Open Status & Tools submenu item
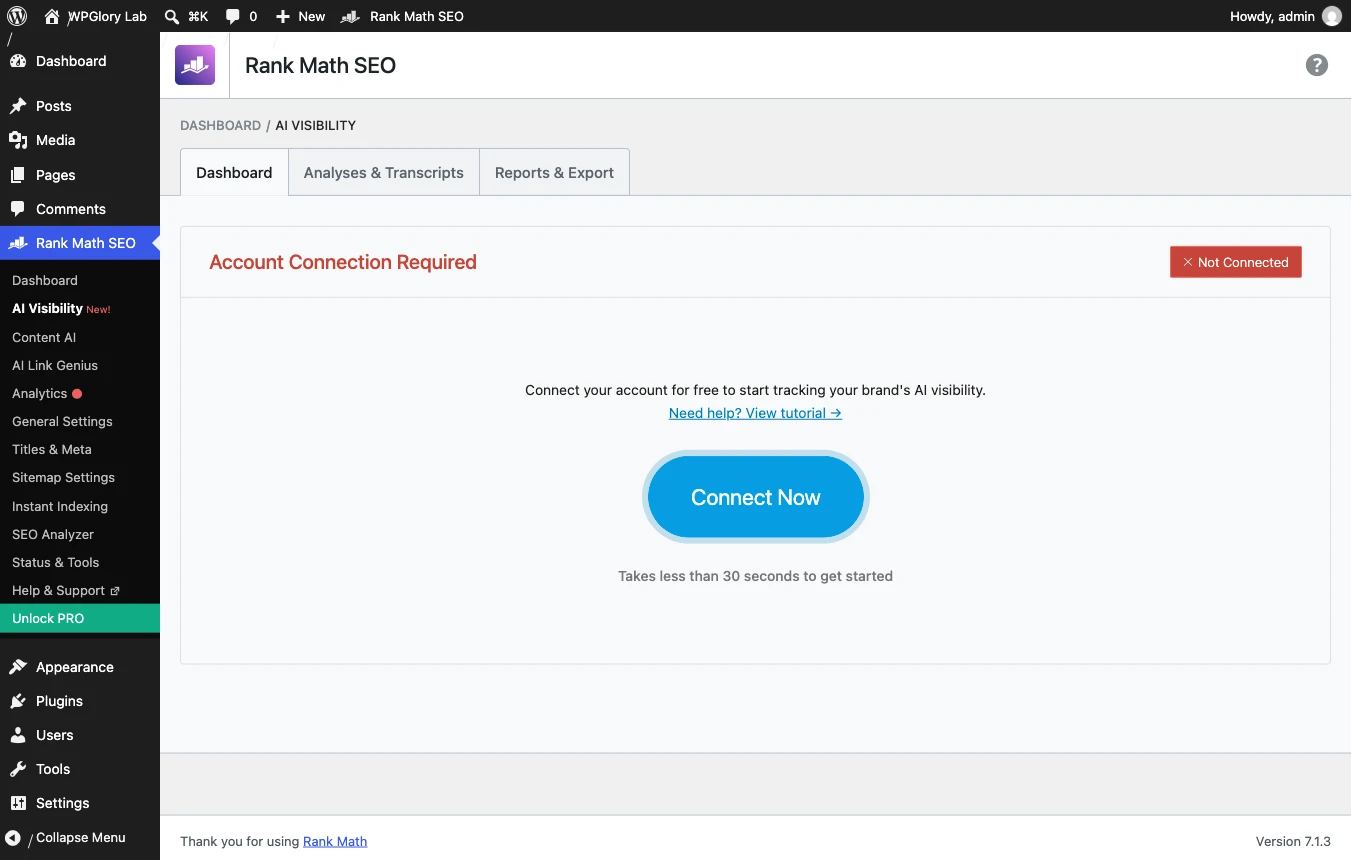The image size is (1366, 860). pos(80,562)
